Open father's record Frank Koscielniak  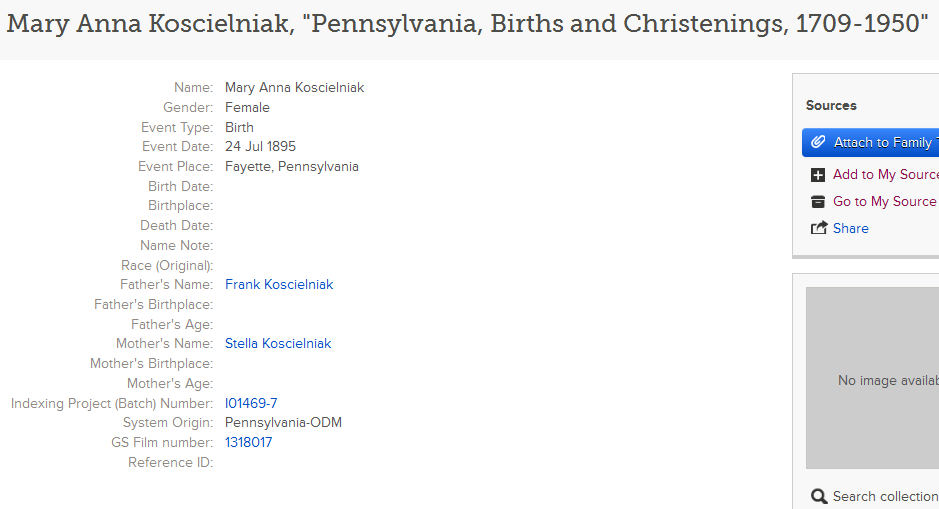279,285
